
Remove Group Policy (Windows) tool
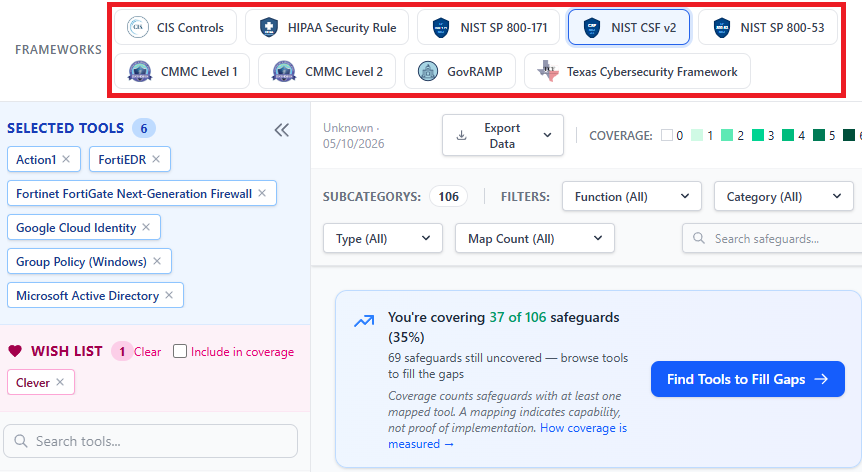(157, 261)
